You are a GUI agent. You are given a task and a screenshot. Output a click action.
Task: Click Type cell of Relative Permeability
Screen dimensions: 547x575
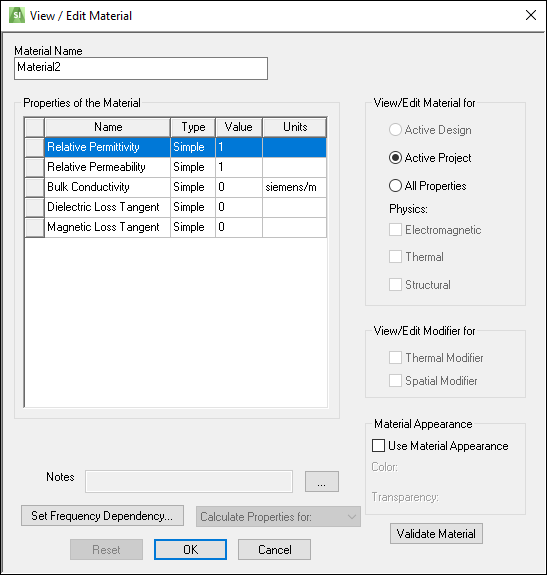click(193, 167)
